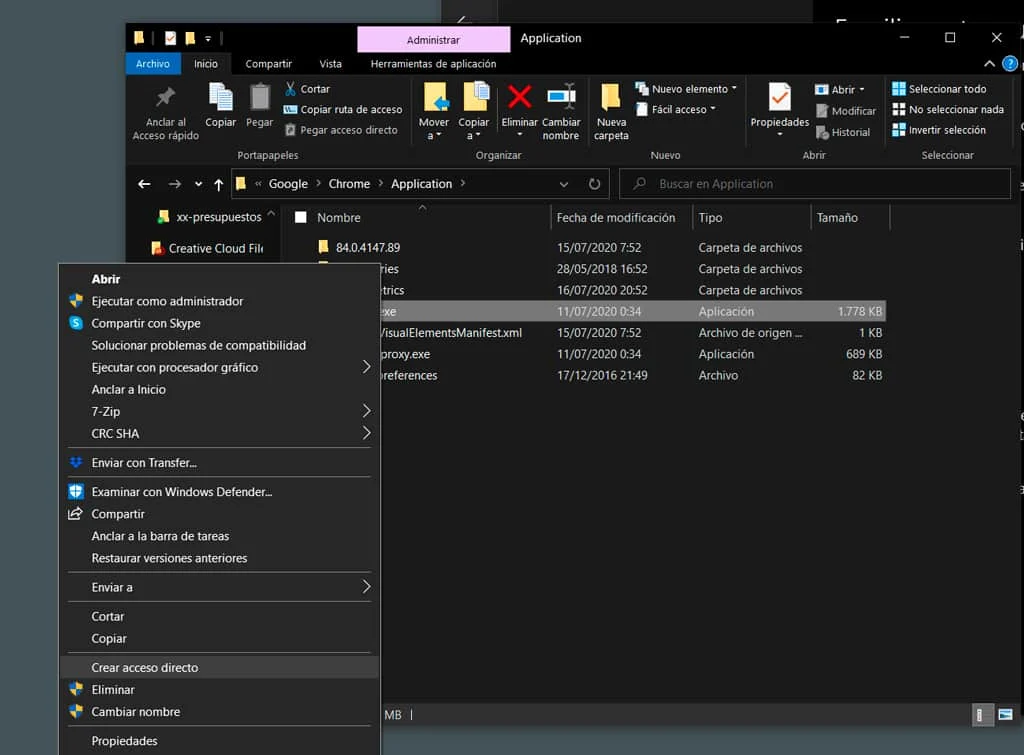Open the 84.0.4147.89 folder
Image resolution: width=1024 pixels, height=755 pixels.
[x=367, y=247]
